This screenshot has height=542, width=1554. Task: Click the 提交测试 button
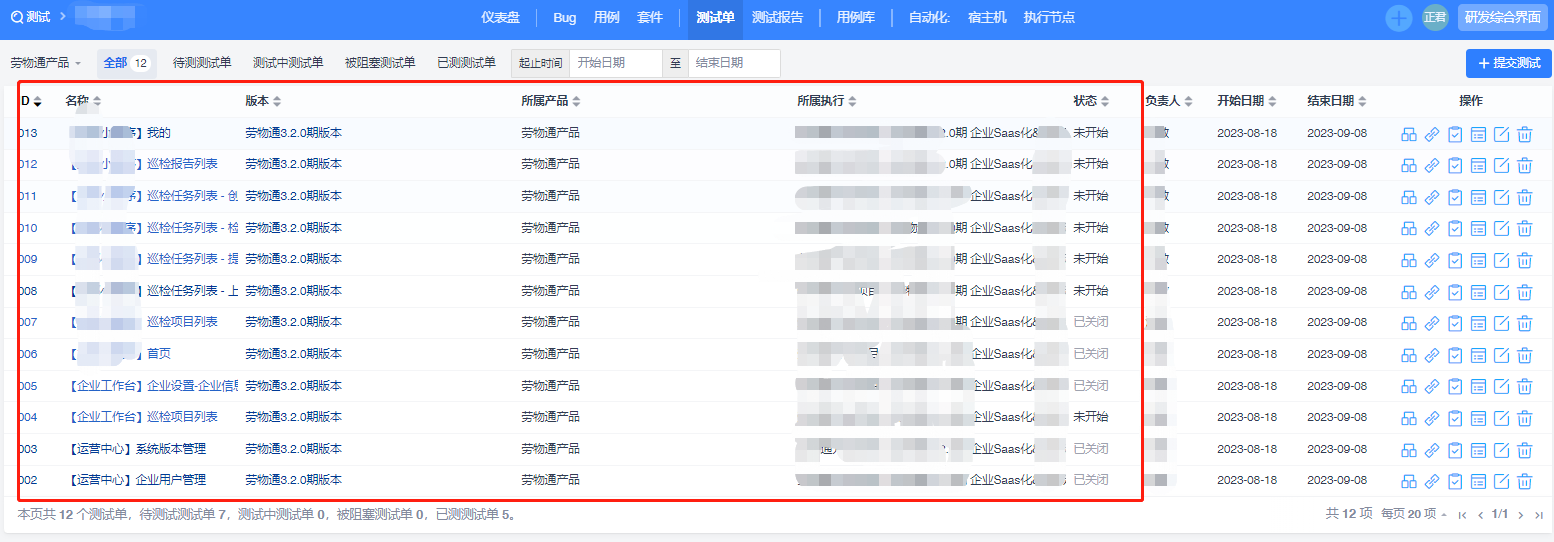1508,63
